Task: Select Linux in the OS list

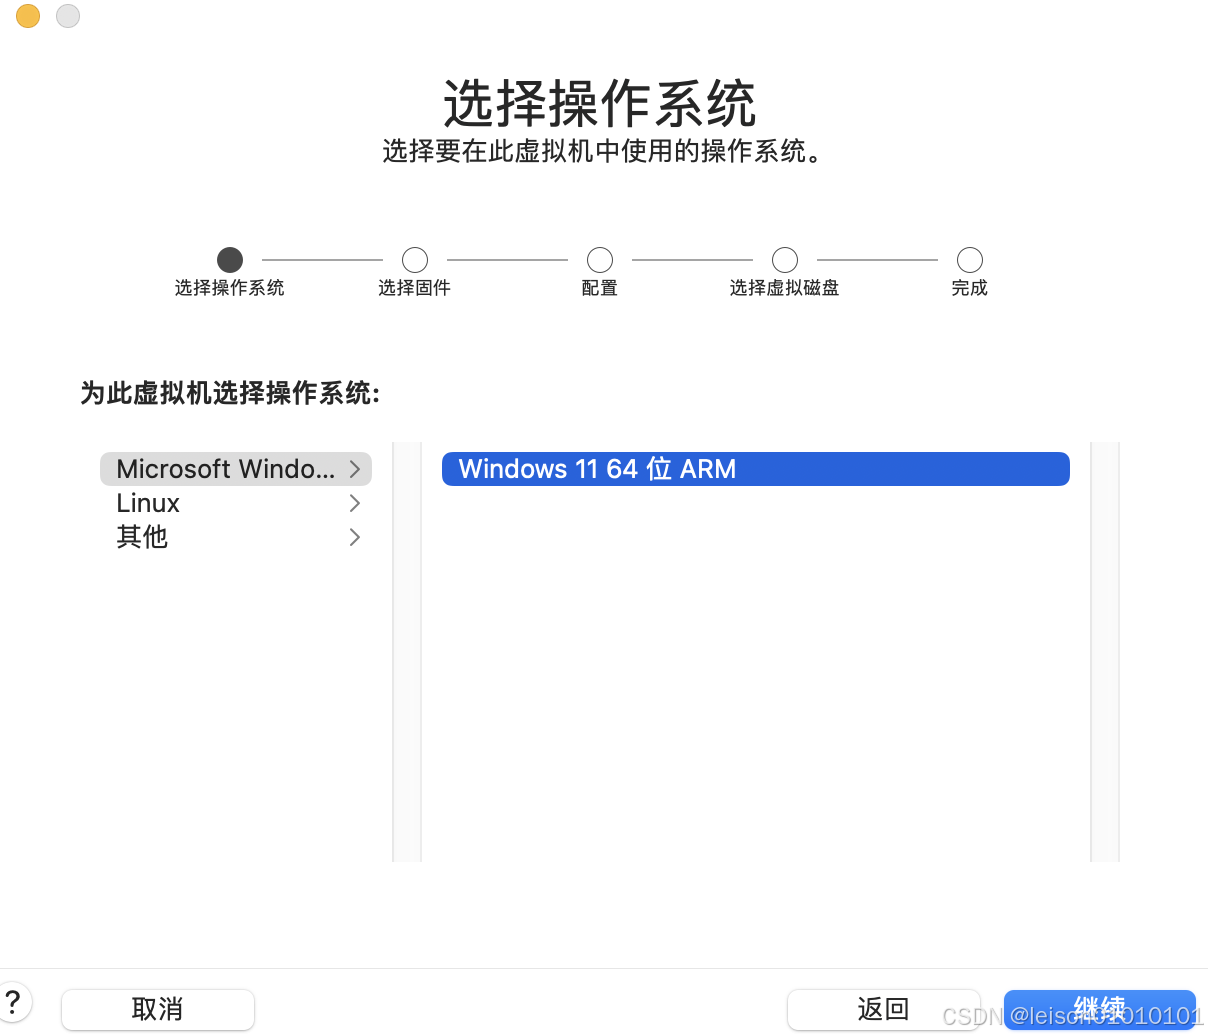Action: (x=236, y=503)
